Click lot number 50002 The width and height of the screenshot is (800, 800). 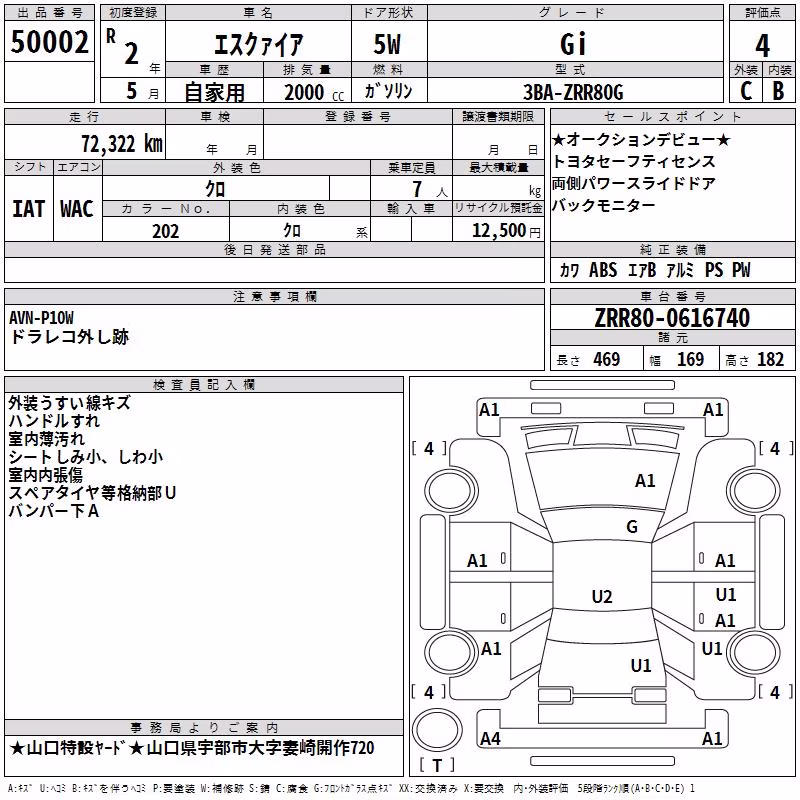[x=49, y=42]
